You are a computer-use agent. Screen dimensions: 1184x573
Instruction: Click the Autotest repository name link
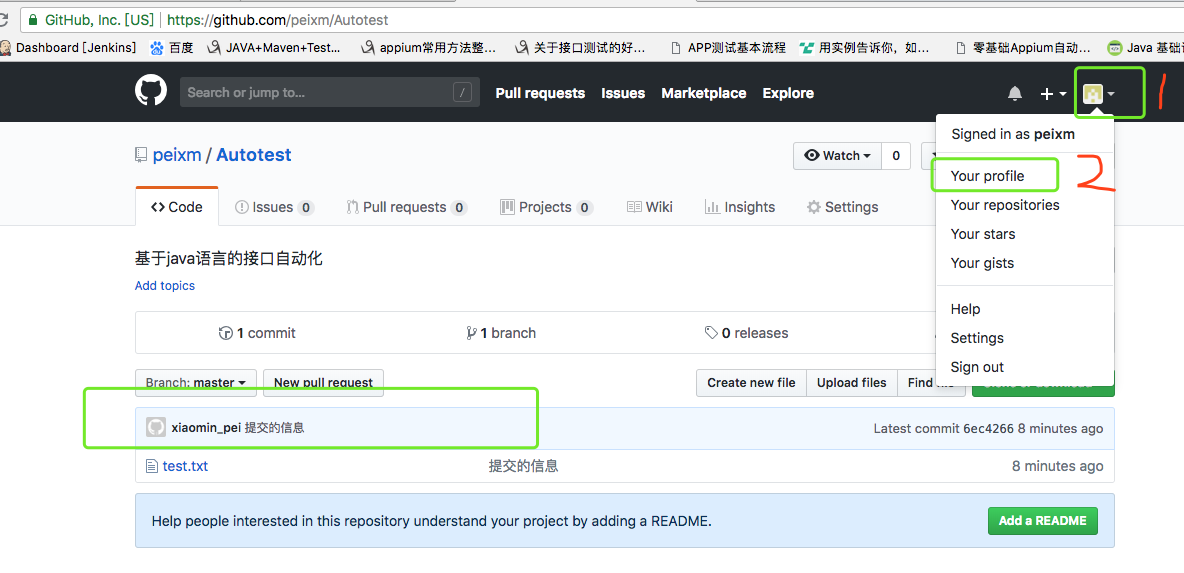(254, 155)
